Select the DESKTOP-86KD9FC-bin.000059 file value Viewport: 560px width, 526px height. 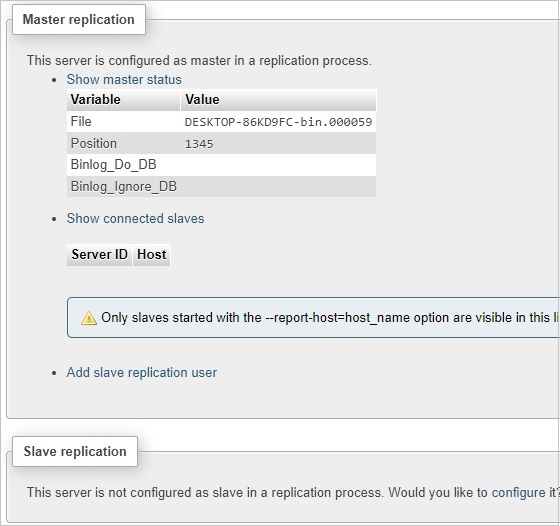tap(279, 122)
